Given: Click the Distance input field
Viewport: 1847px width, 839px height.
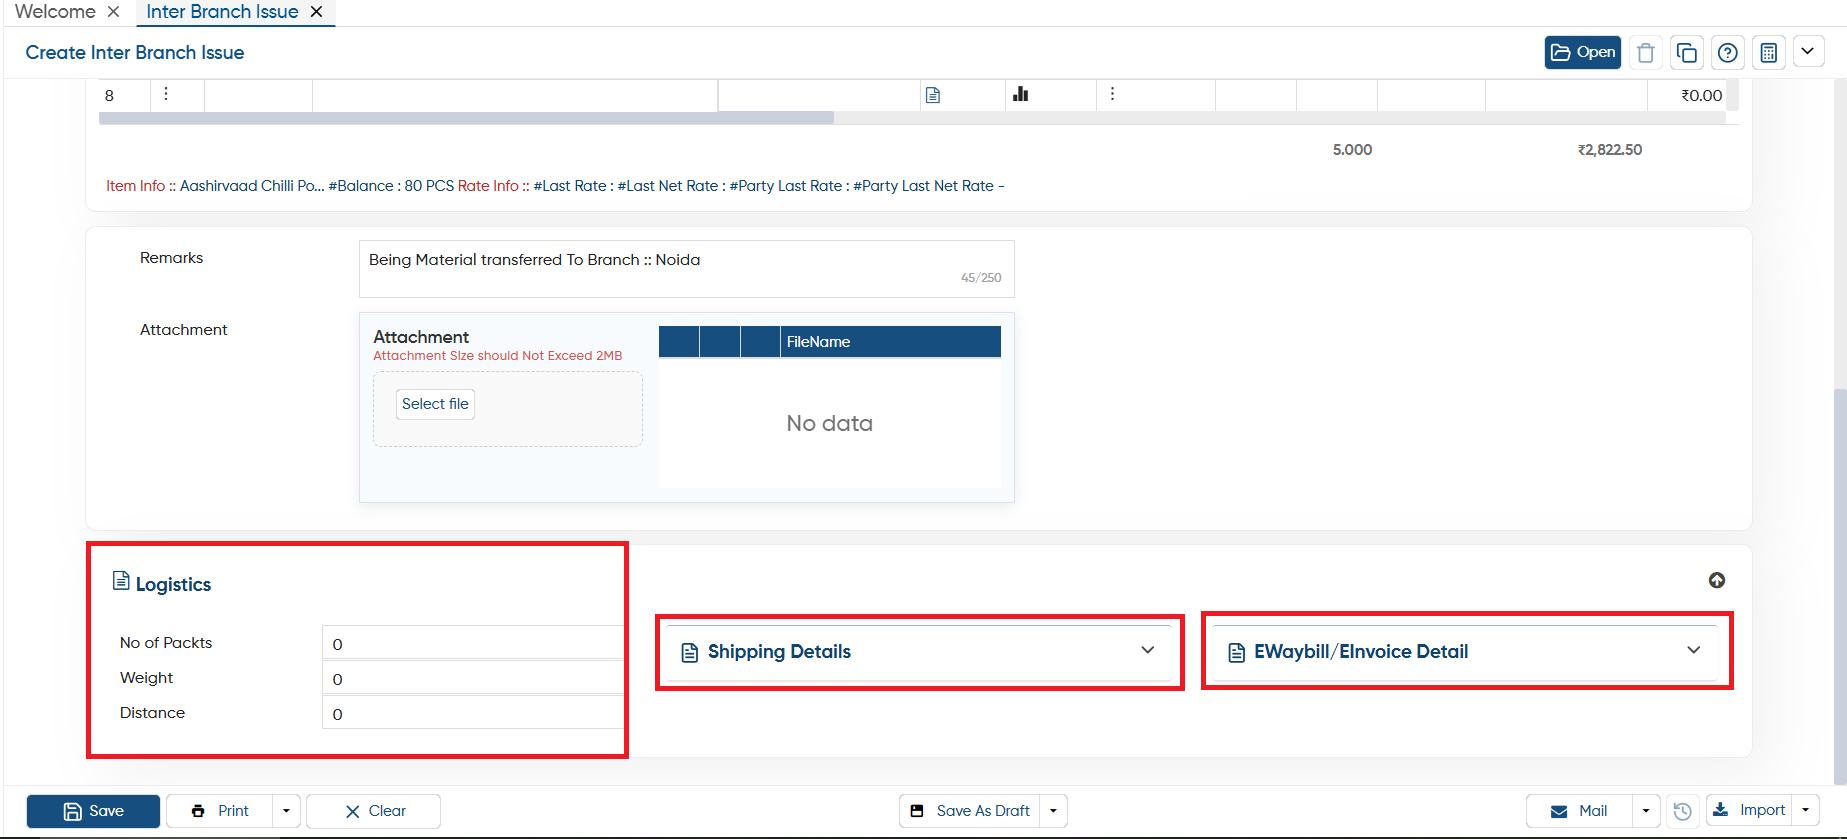Looking at the screenshot, I should click(x=472, y=713).
